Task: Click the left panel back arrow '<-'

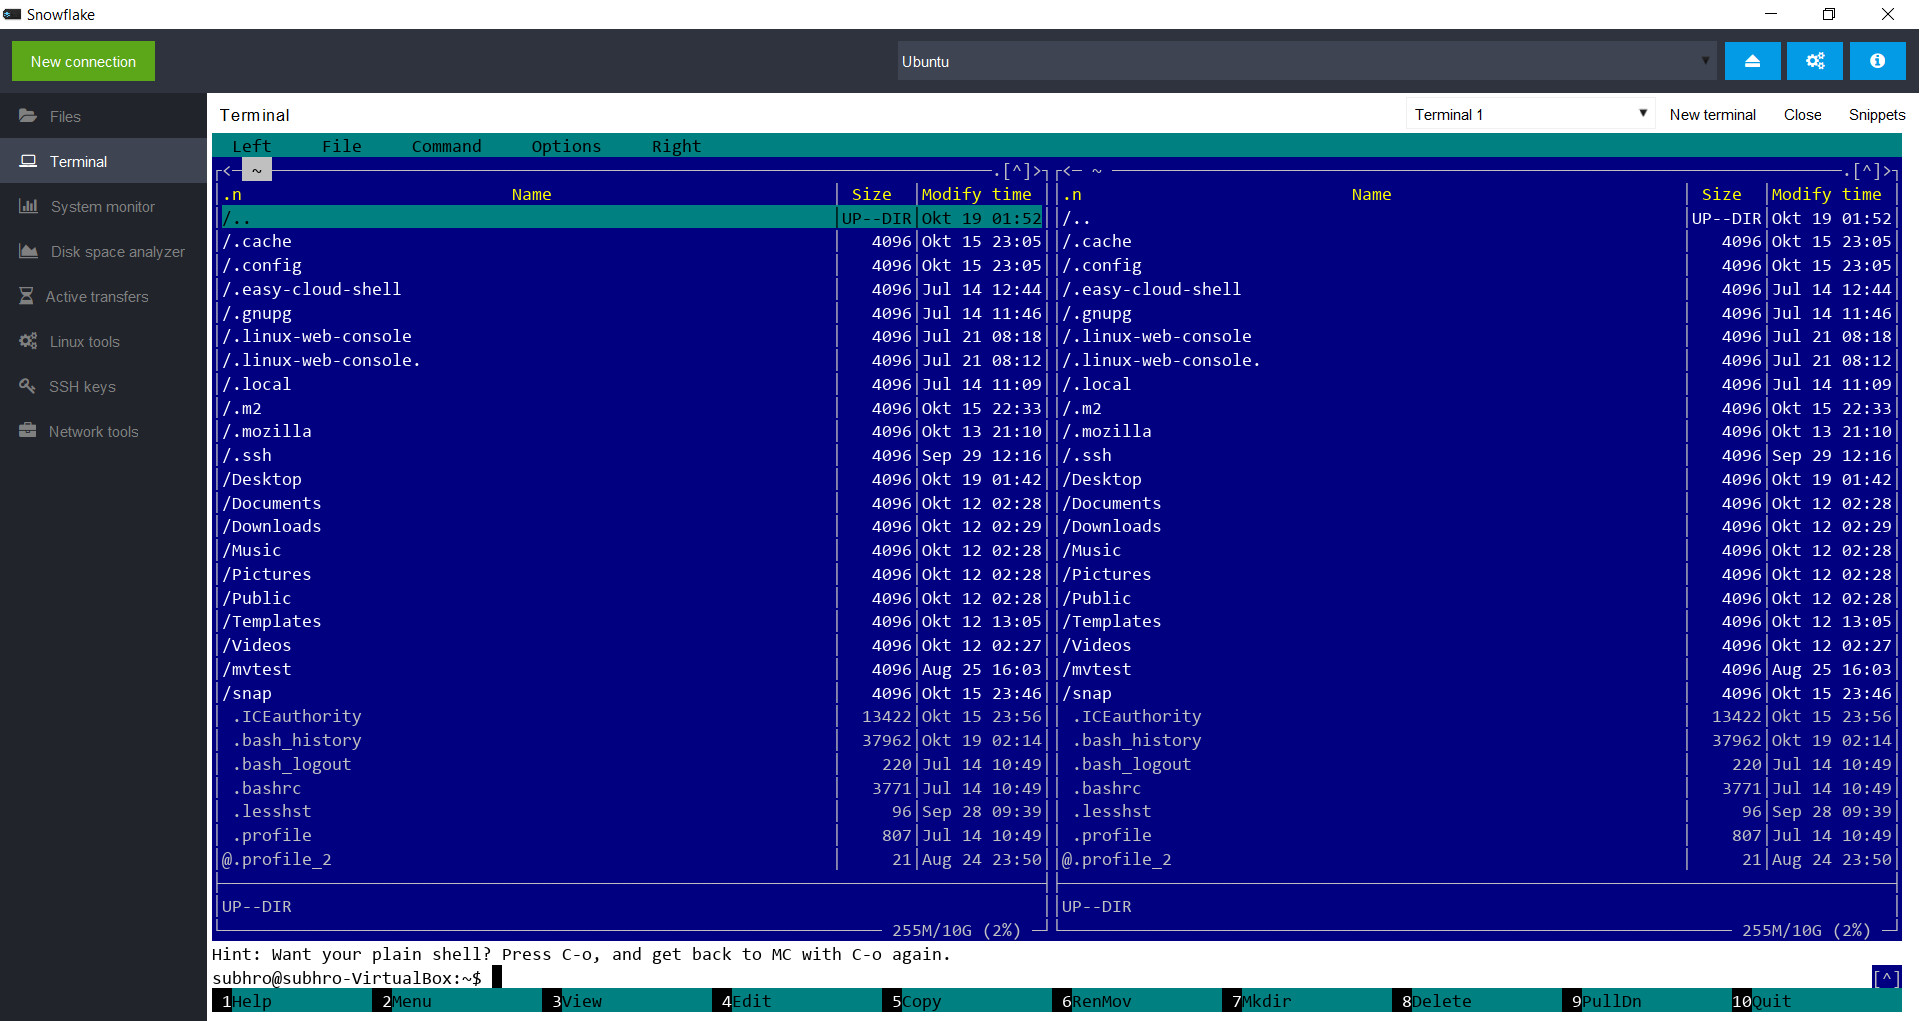Action: [232, 171]
